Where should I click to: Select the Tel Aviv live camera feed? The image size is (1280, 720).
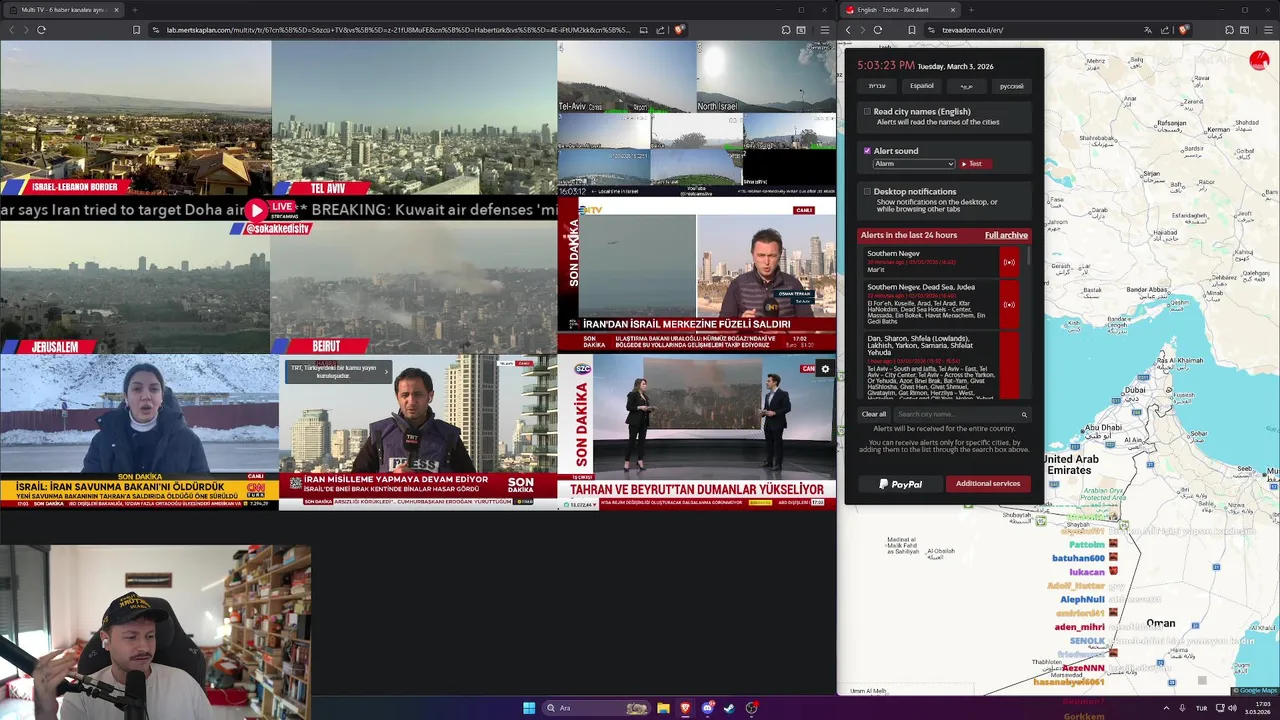(414, 118)
